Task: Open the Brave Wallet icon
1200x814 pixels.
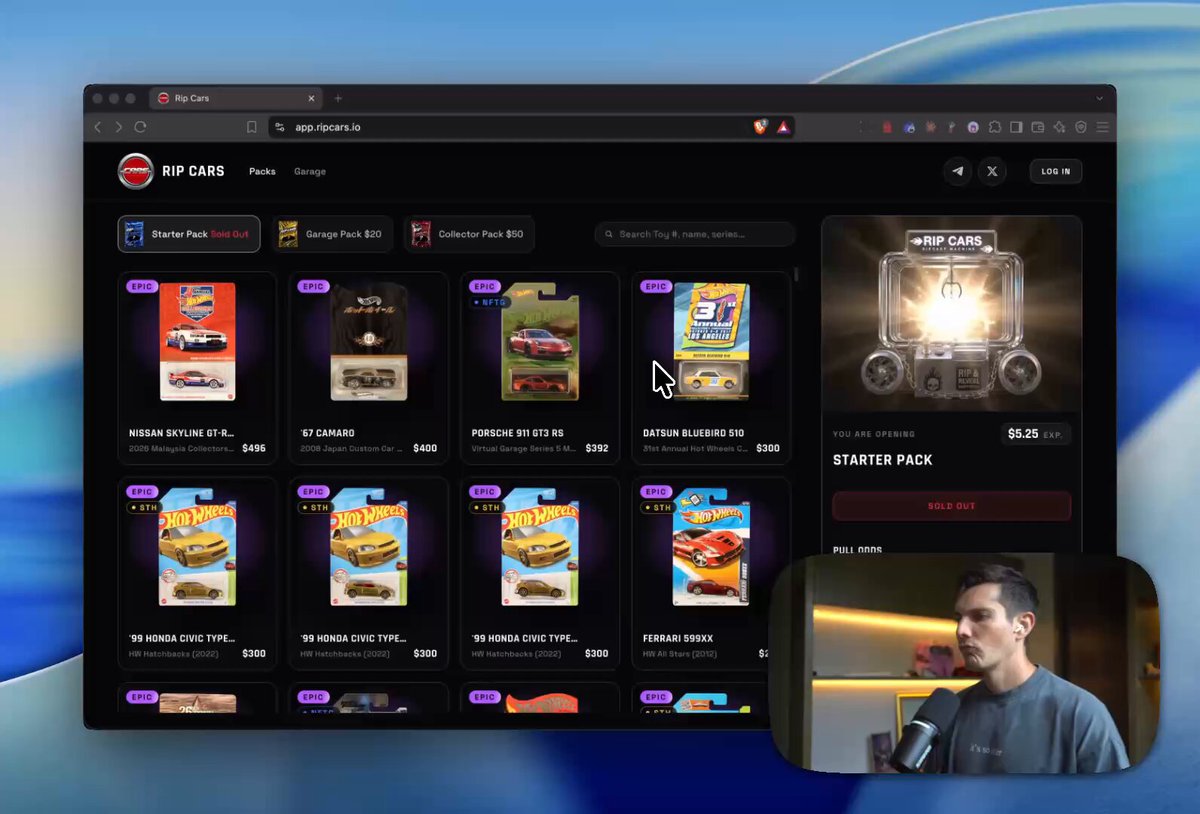Action: point(1038,127)
